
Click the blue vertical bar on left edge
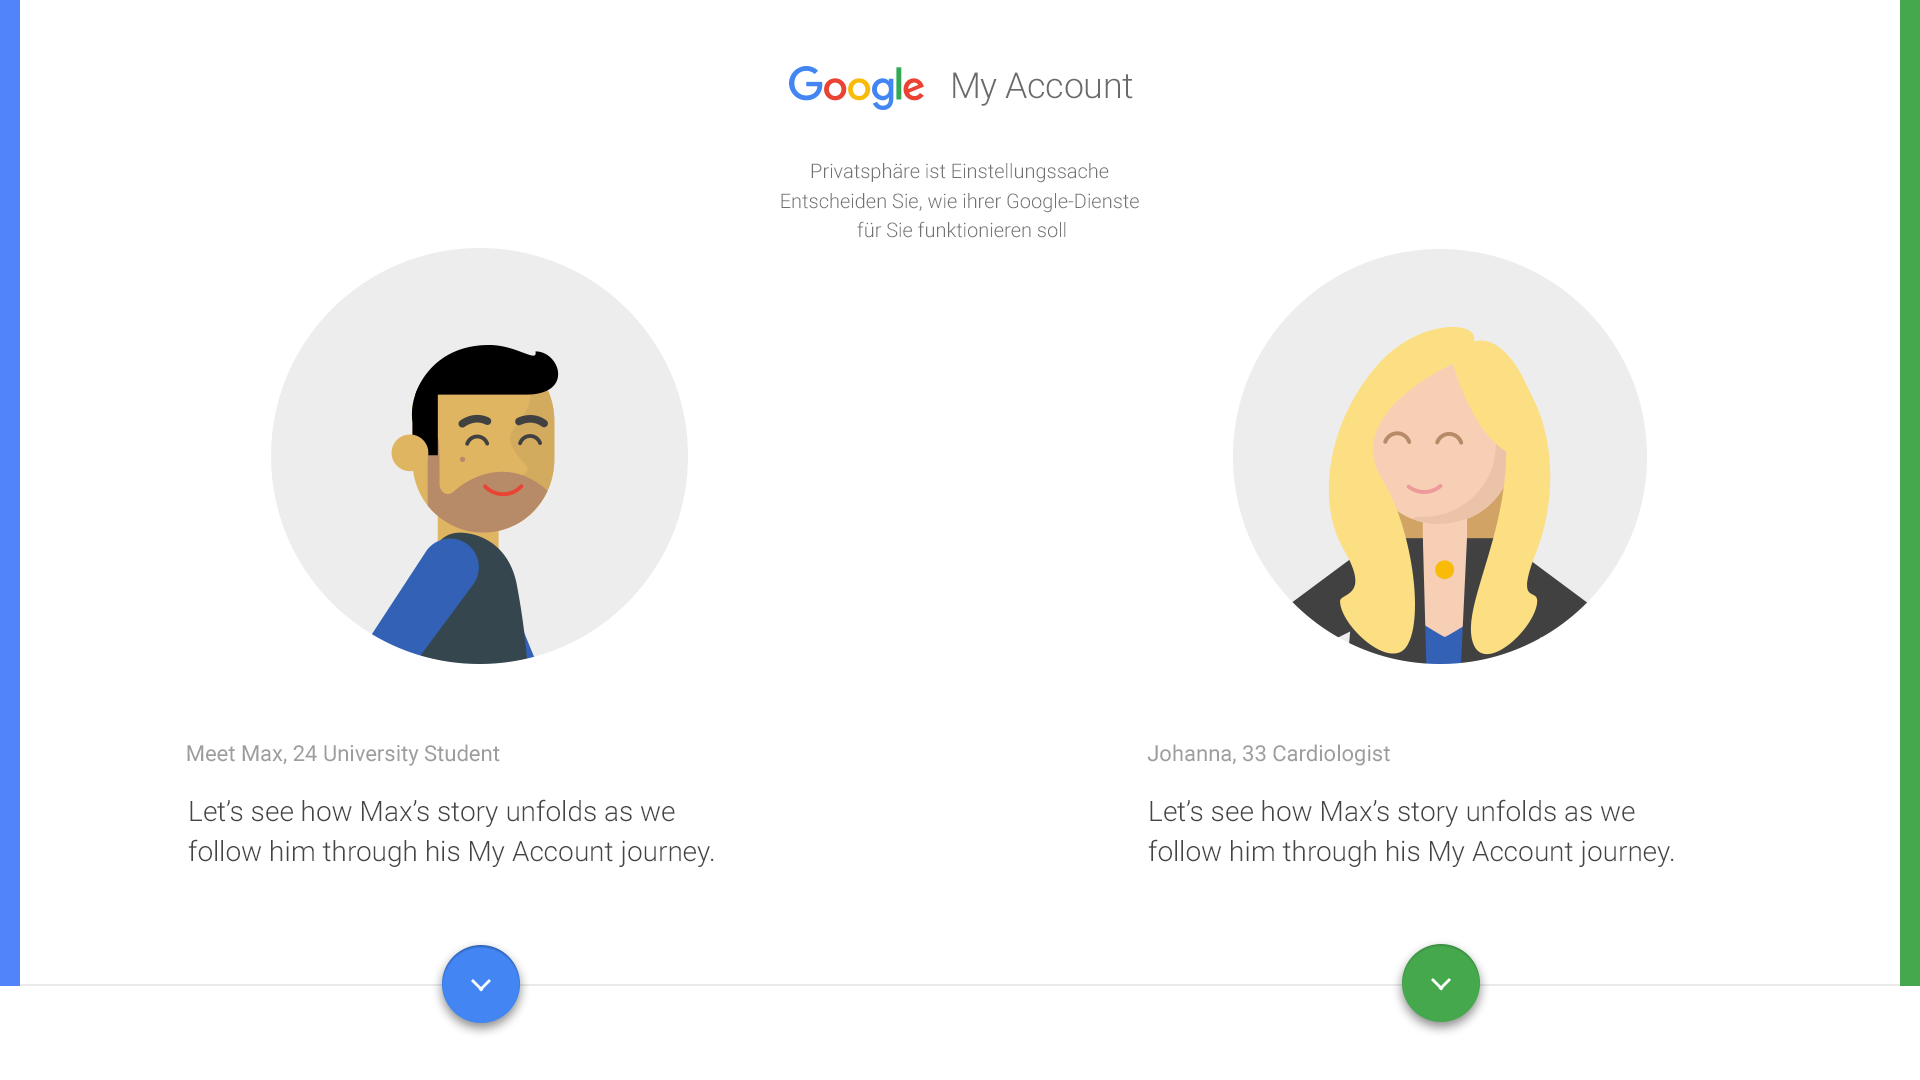pos(10,493)
